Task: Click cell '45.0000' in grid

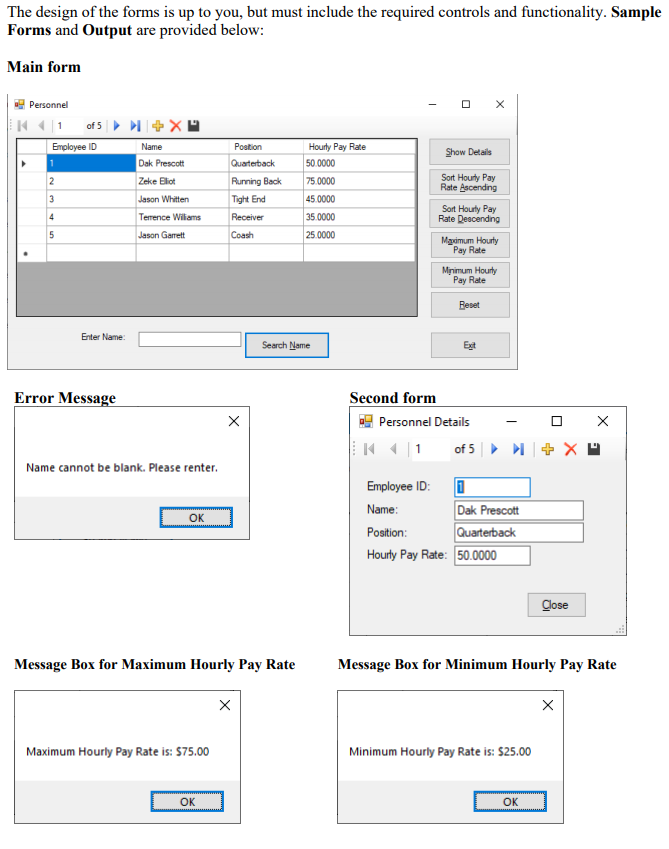Action: click(359, 199)
